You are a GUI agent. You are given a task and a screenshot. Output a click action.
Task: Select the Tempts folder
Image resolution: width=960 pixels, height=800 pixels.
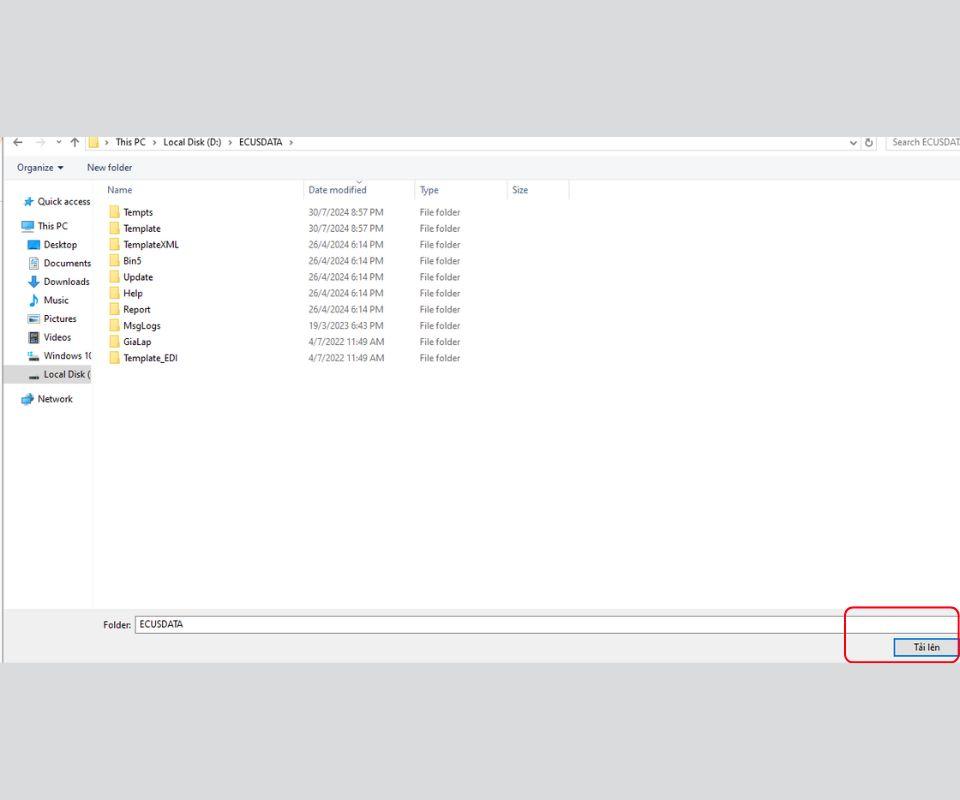tap(138, 212)
